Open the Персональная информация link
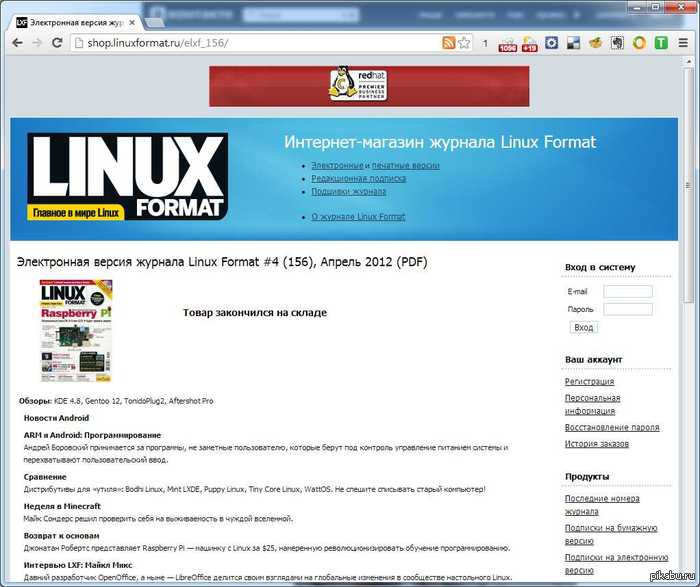Image resolution: width=700 pixels, height=587 pixels. (x=592, y=404)
